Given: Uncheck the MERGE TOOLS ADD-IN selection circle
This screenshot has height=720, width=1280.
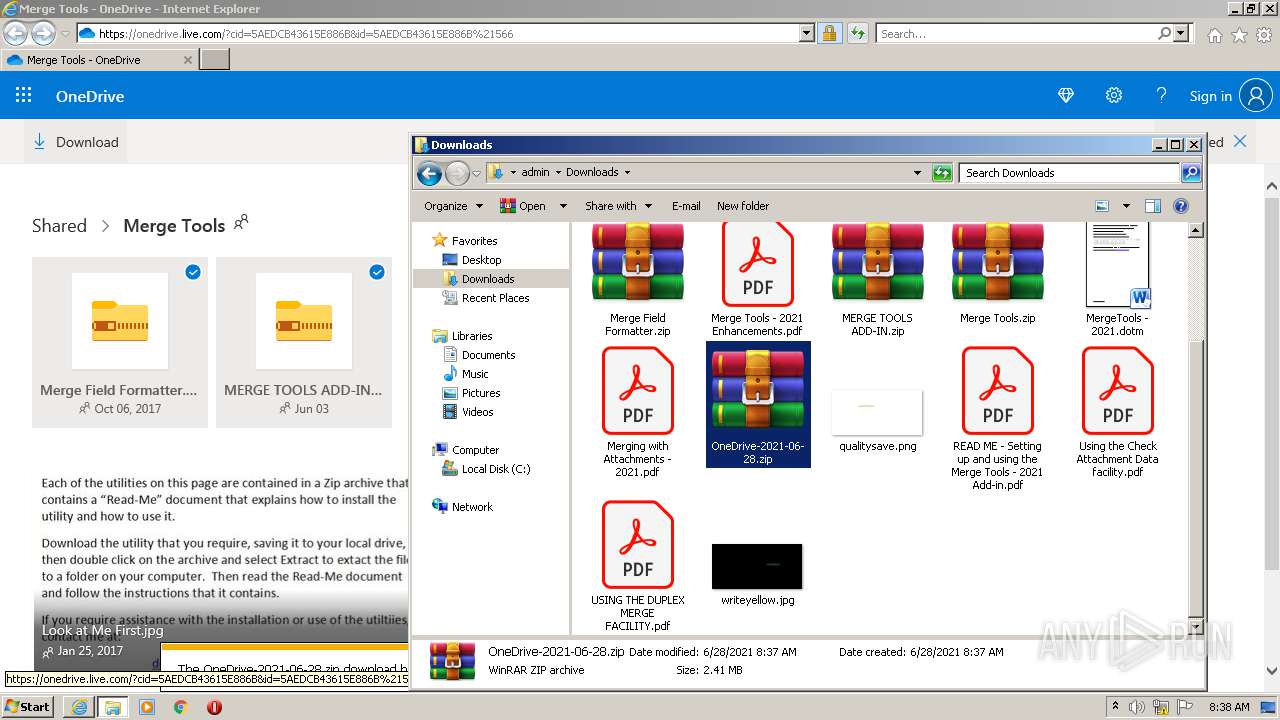Looking at the screenshot, I should [377, 272].
